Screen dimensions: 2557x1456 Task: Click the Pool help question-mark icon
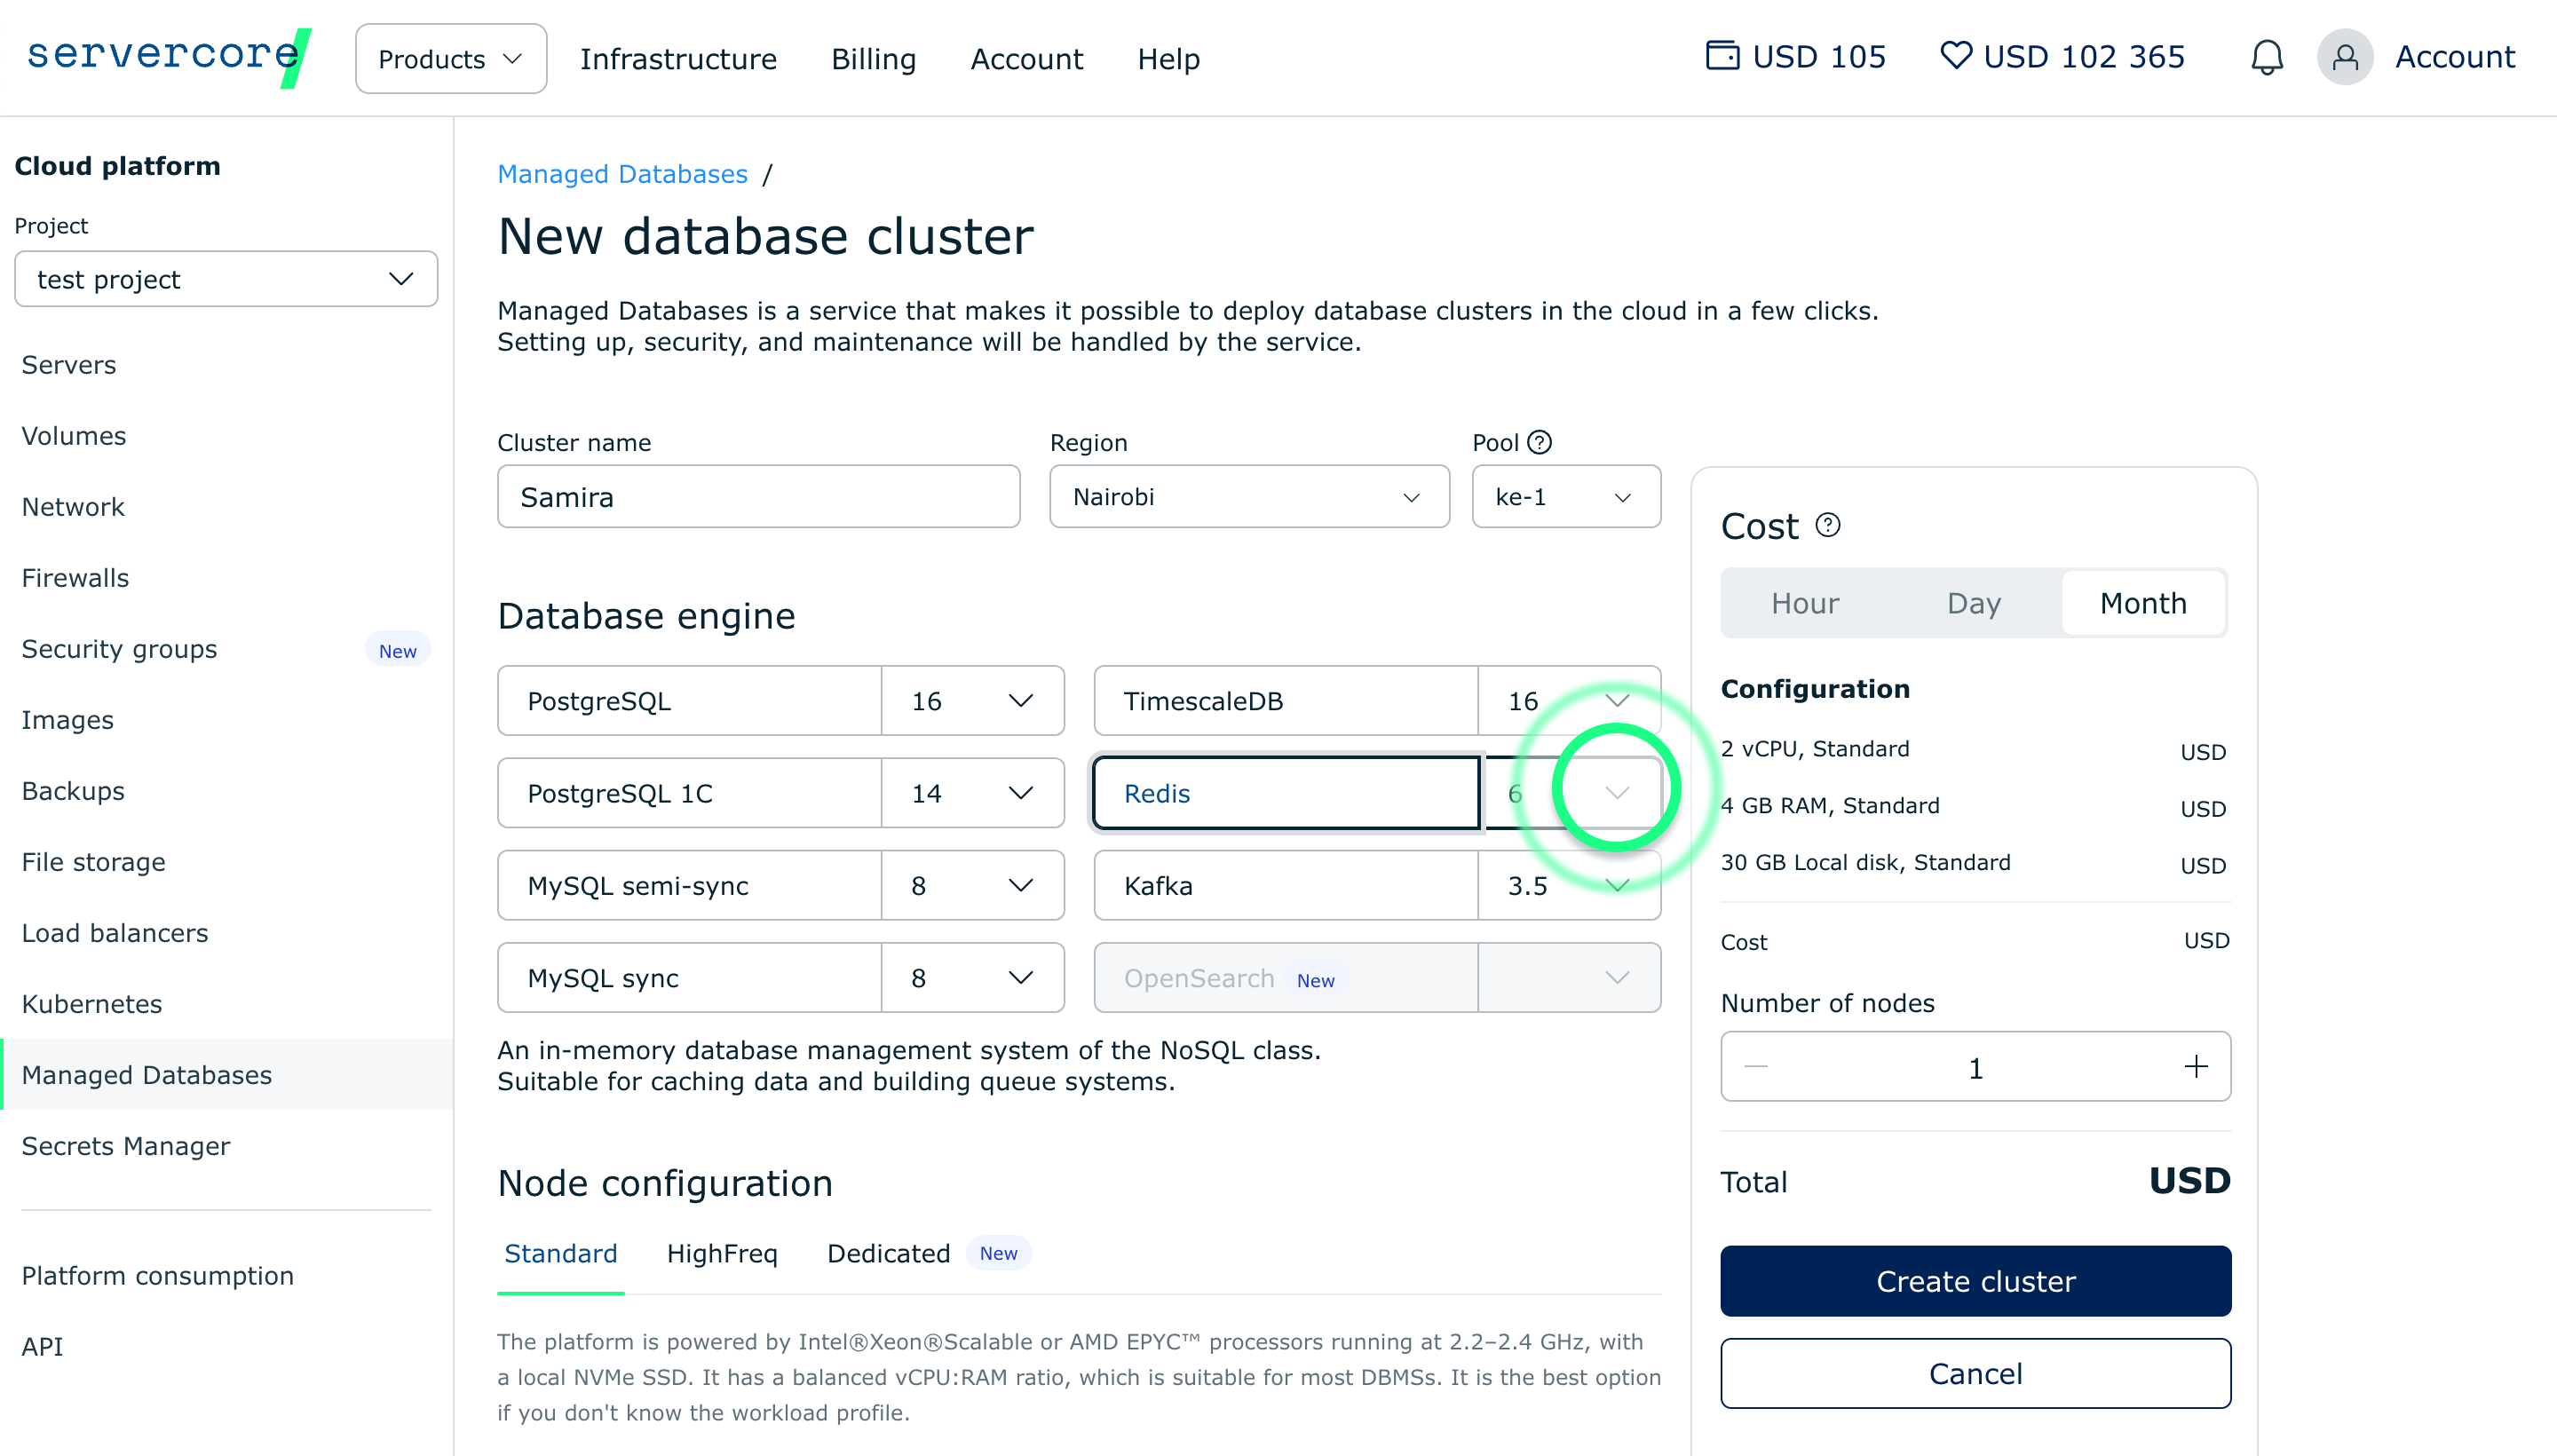[1540, 442]
